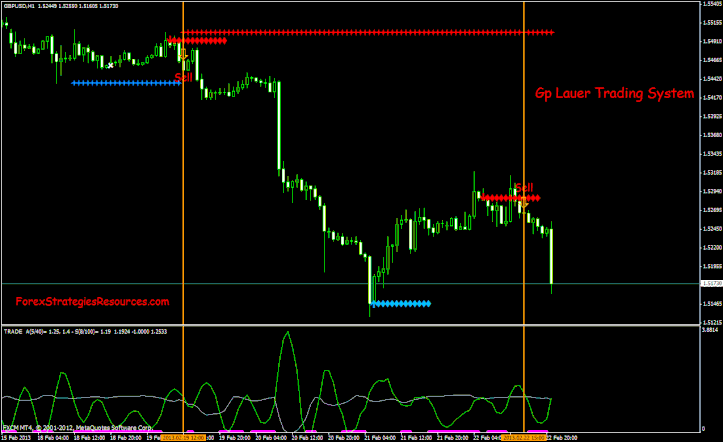
Task: Select the teal horizontal current price line
Action: [350, 283]
